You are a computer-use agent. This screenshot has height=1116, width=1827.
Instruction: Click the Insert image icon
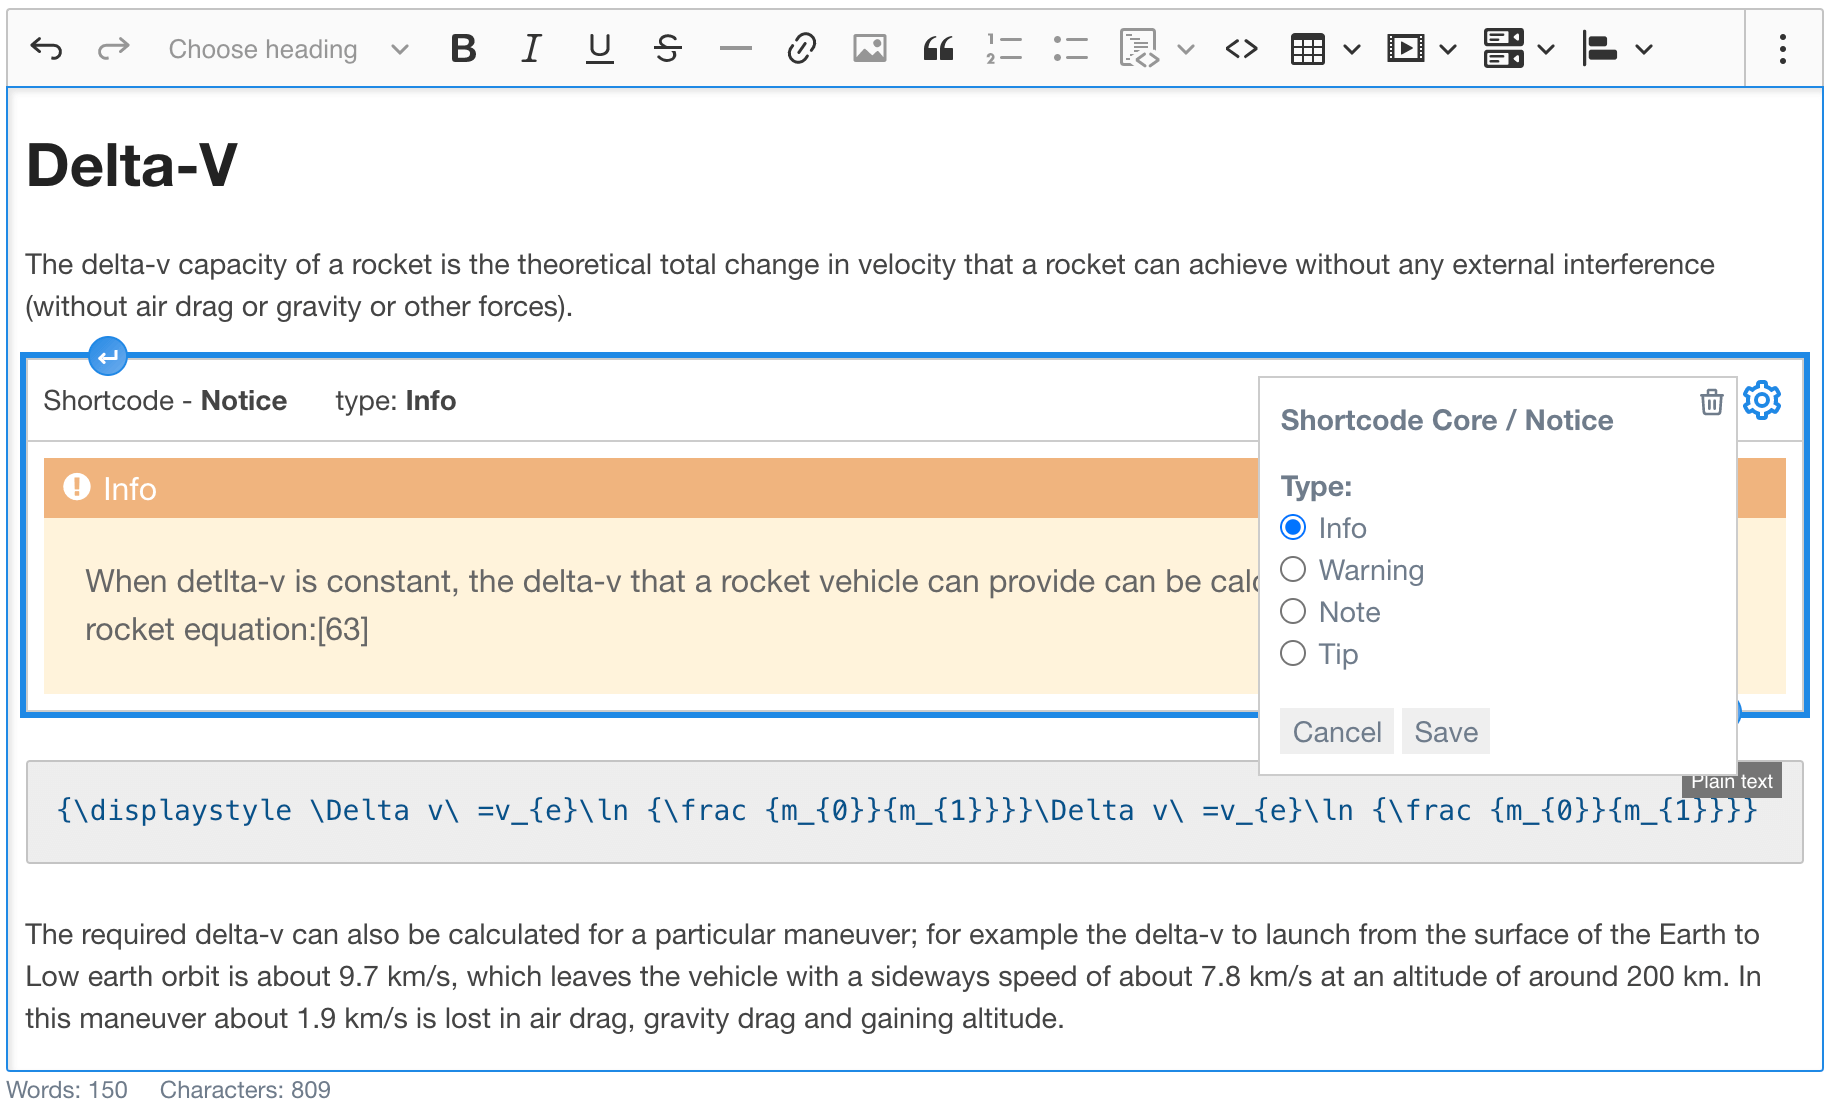pos(870,48)
